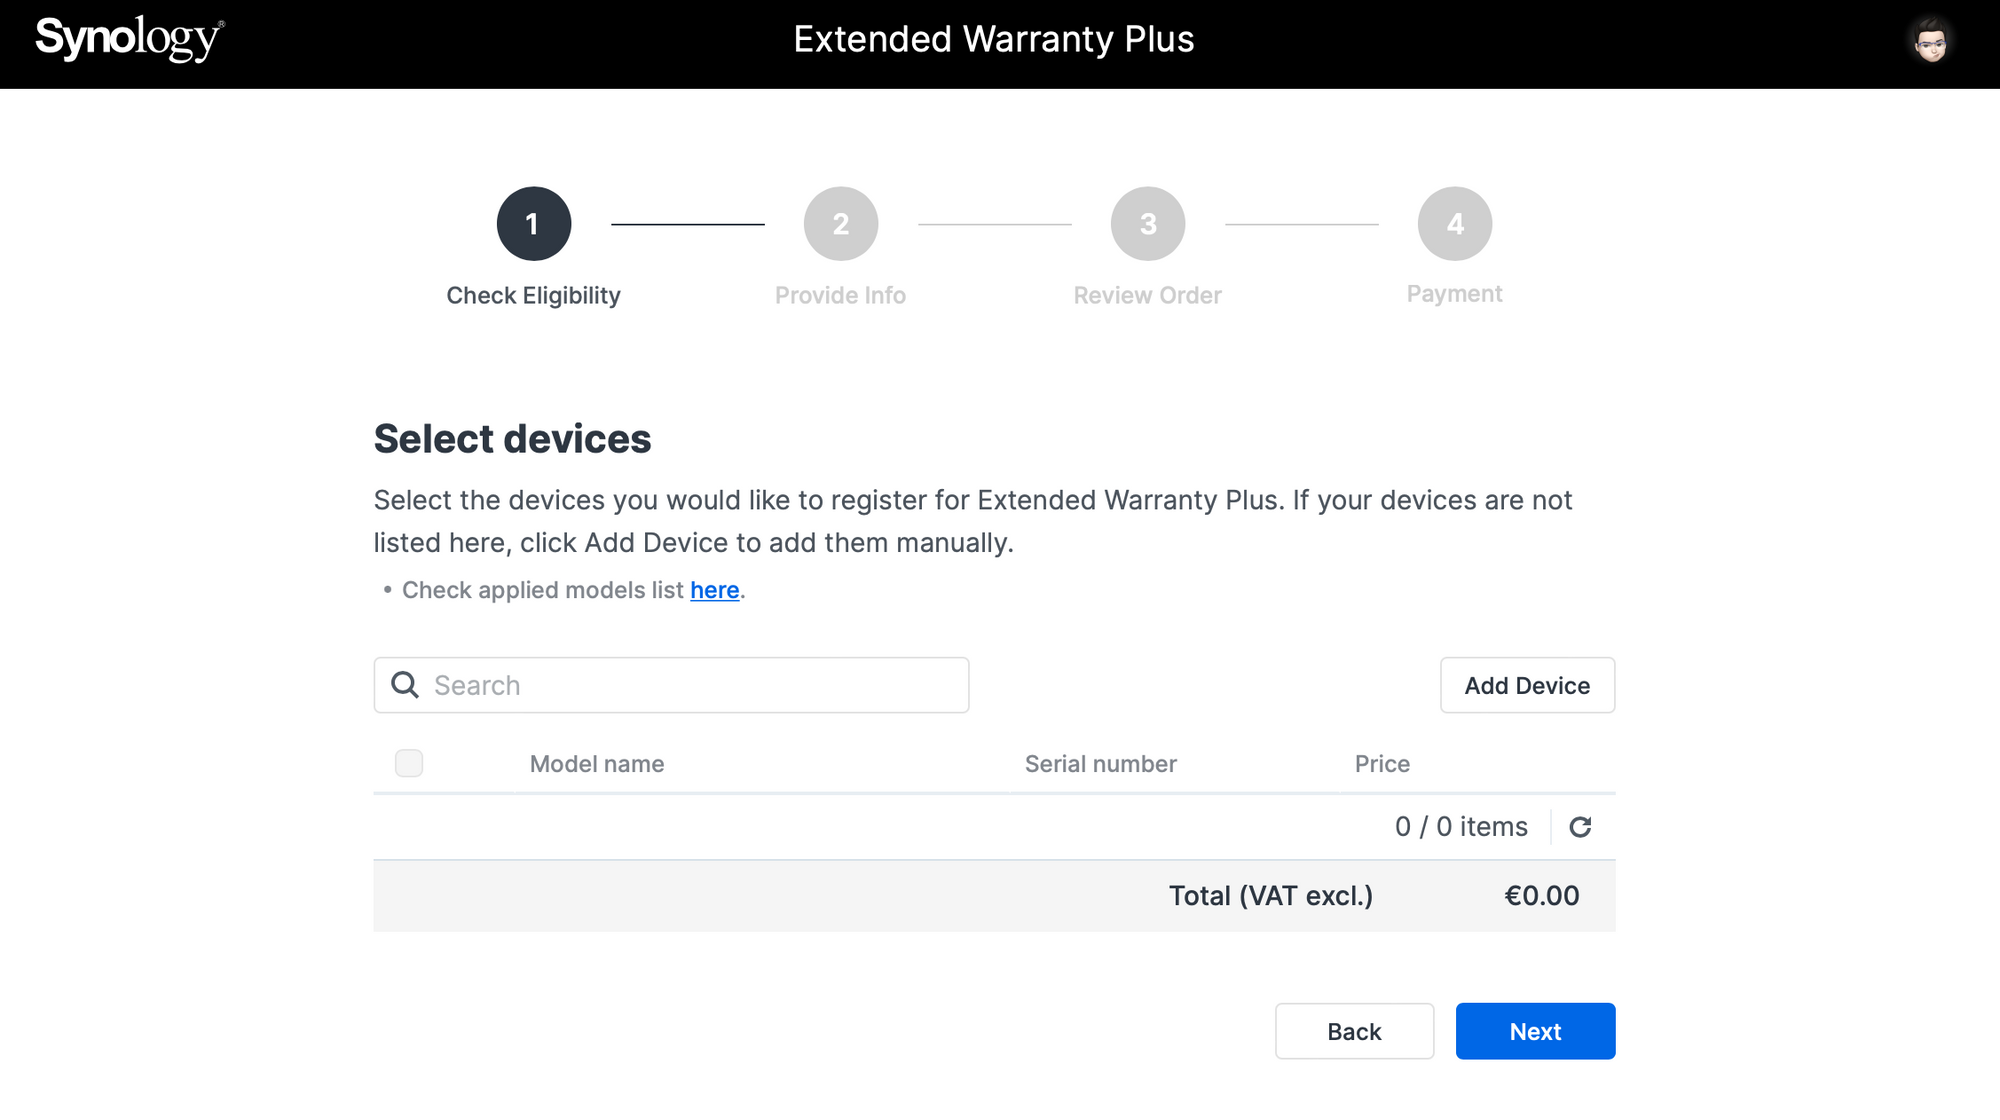Click the Serial number column header
Image resolution: width=2000 pixels, height=1120 pixels.
point(1100,764)
